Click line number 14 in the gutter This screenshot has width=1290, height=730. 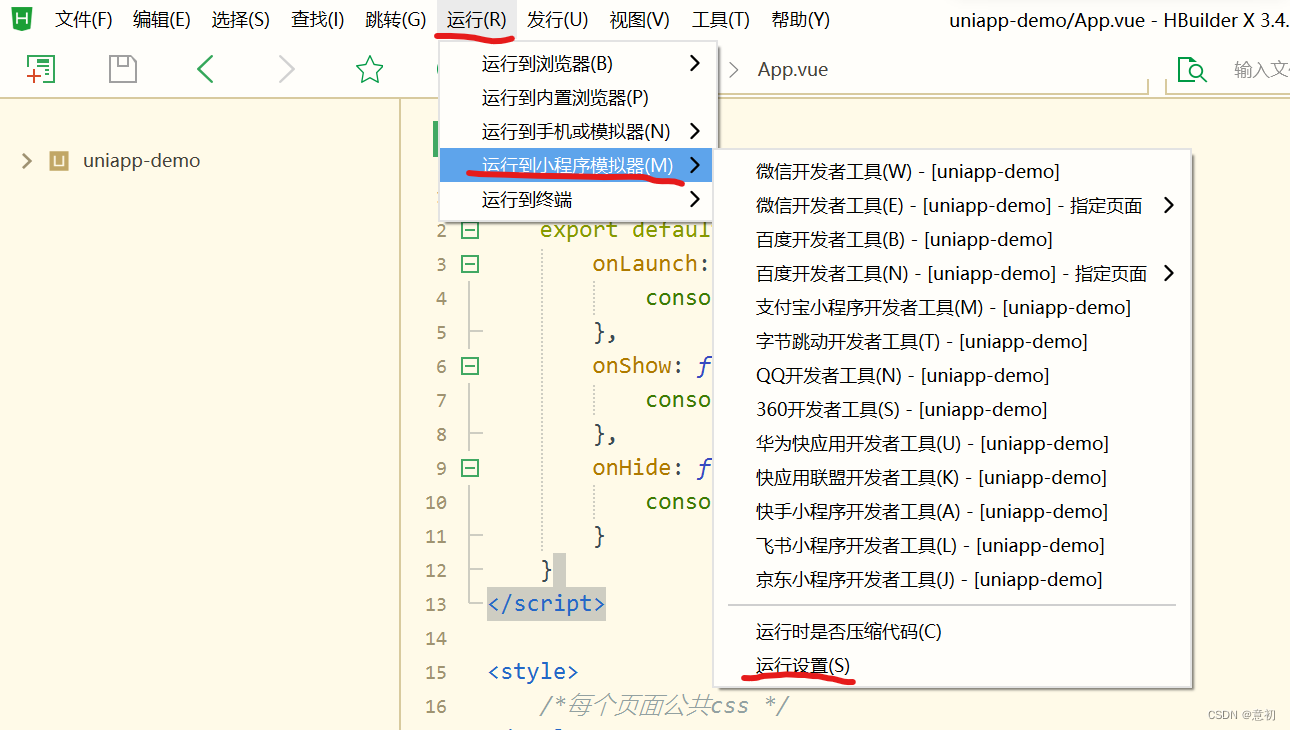point(435,638)
